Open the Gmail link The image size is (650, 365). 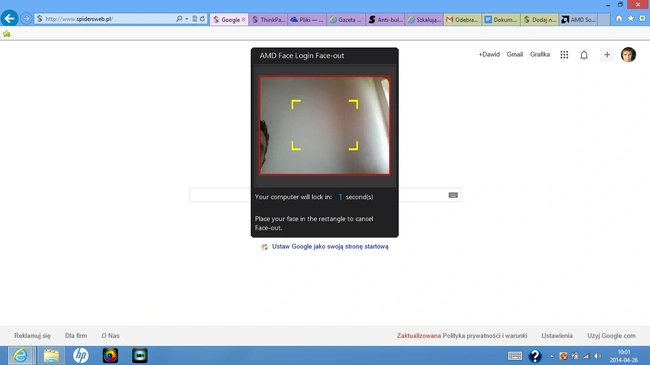514,54
